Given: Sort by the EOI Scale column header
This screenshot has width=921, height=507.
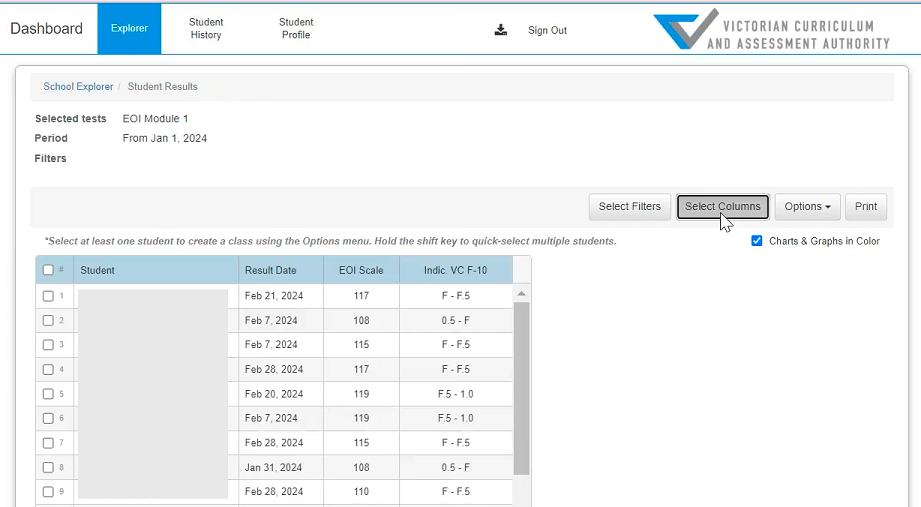Looking at the screenshot, I should [x=361, y=270].
